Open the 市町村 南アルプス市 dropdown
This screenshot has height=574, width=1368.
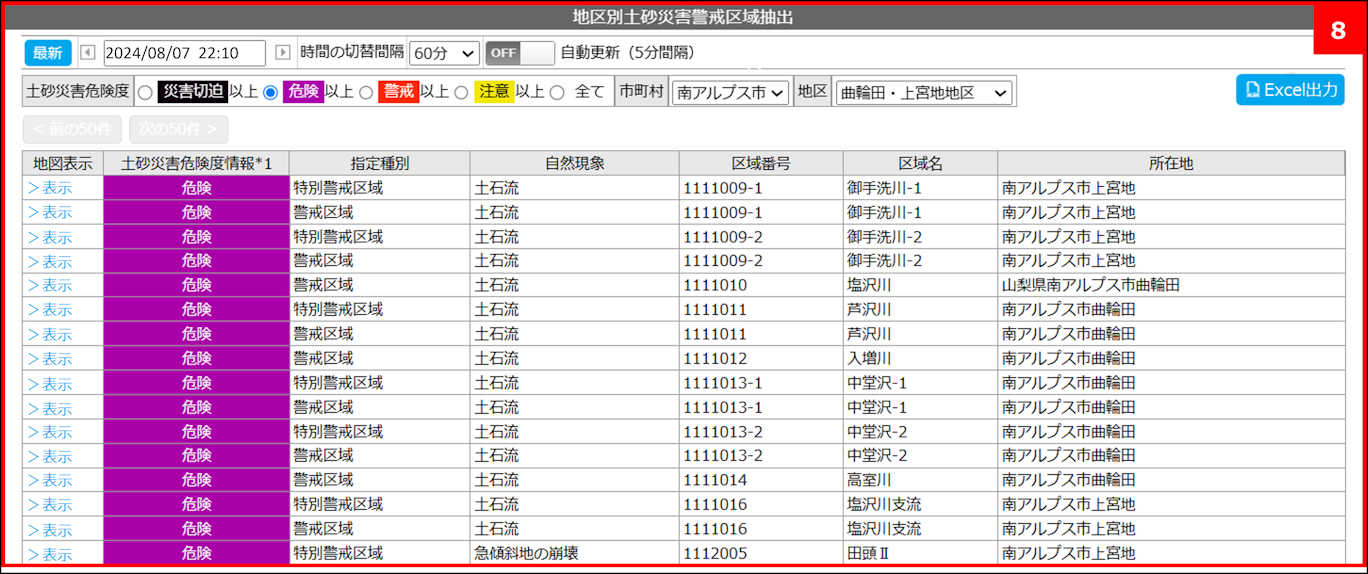[730, 93]
